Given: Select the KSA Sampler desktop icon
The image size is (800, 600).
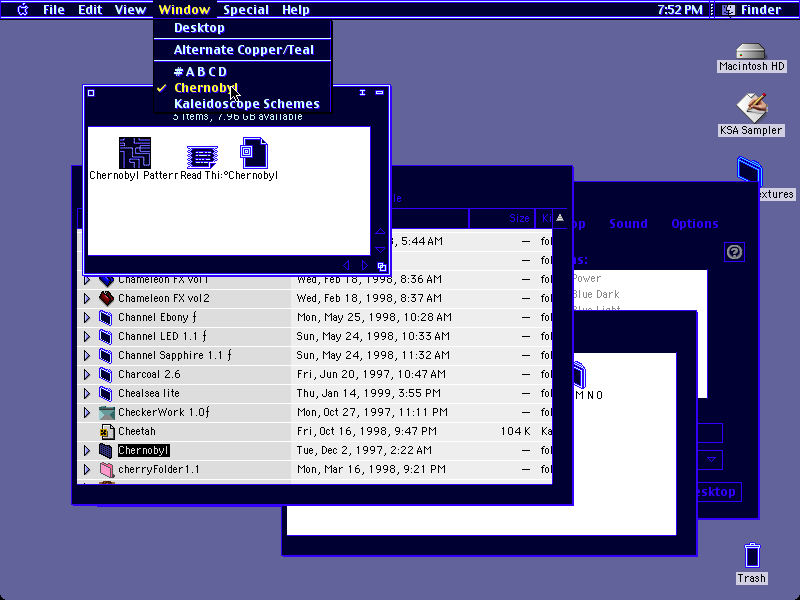Looking at the screenshot, I should click(x=751, y=108).
